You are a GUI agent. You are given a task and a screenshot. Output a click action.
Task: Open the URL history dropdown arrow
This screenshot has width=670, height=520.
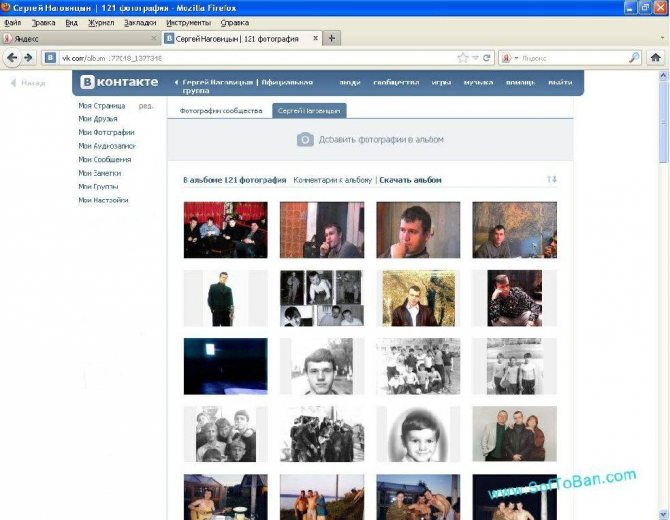475,58
